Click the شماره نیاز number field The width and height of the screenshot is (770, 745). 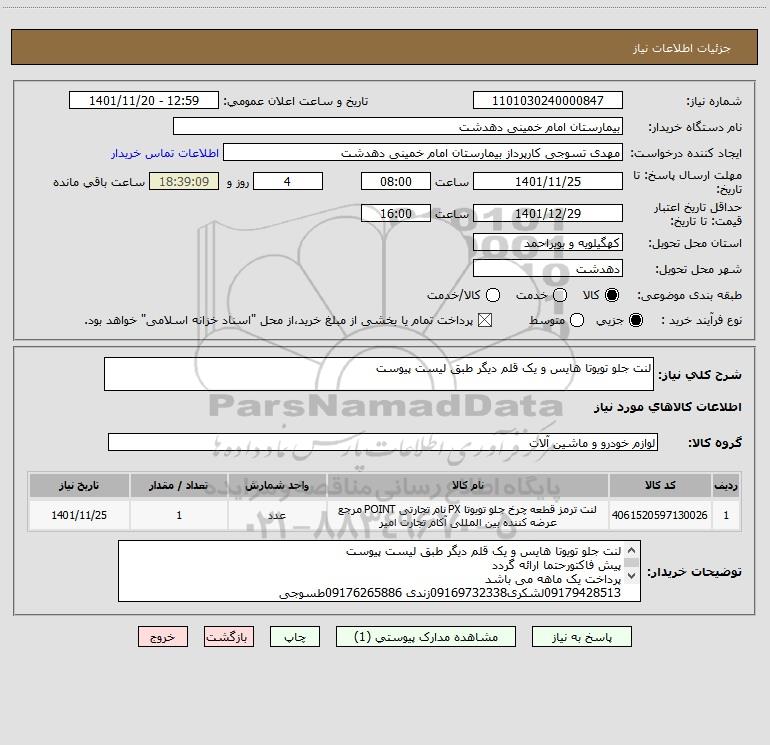tap(548, 100)
